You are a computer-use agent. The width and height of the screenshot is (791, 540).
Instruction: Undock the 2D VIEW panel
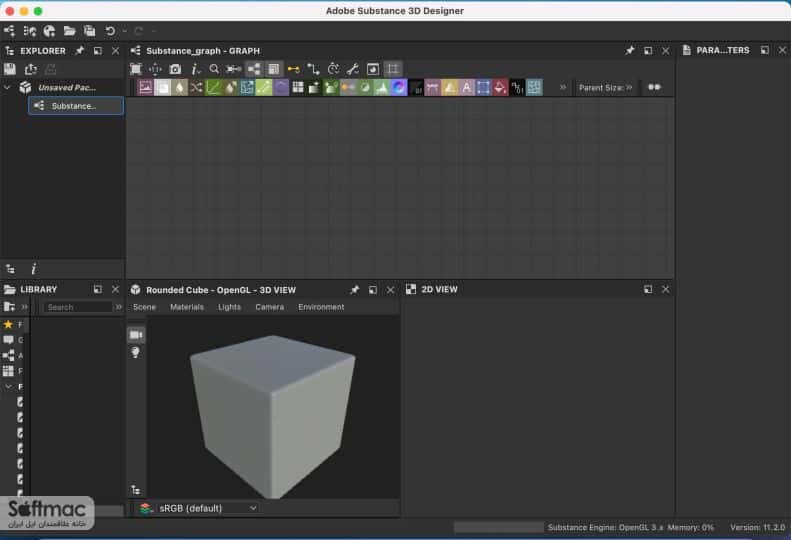point(648,289)
